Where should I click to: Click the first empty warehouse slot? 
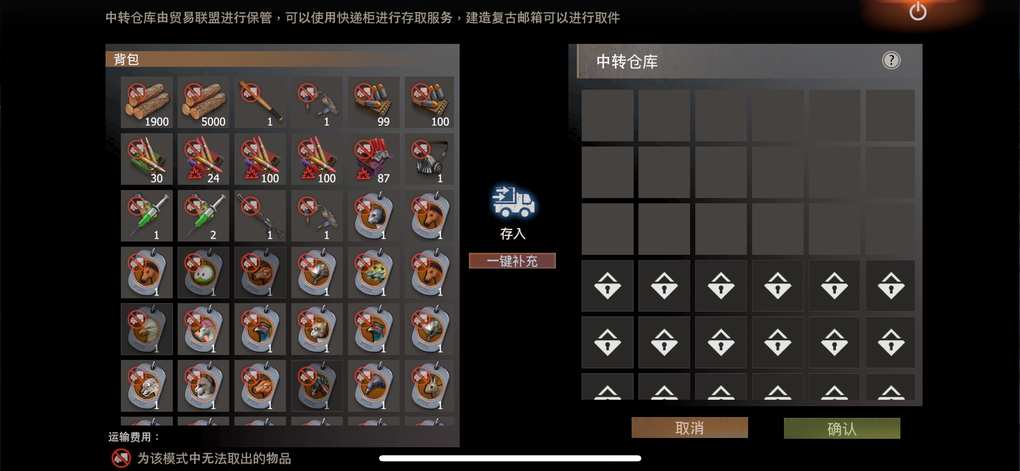[608, 116]
